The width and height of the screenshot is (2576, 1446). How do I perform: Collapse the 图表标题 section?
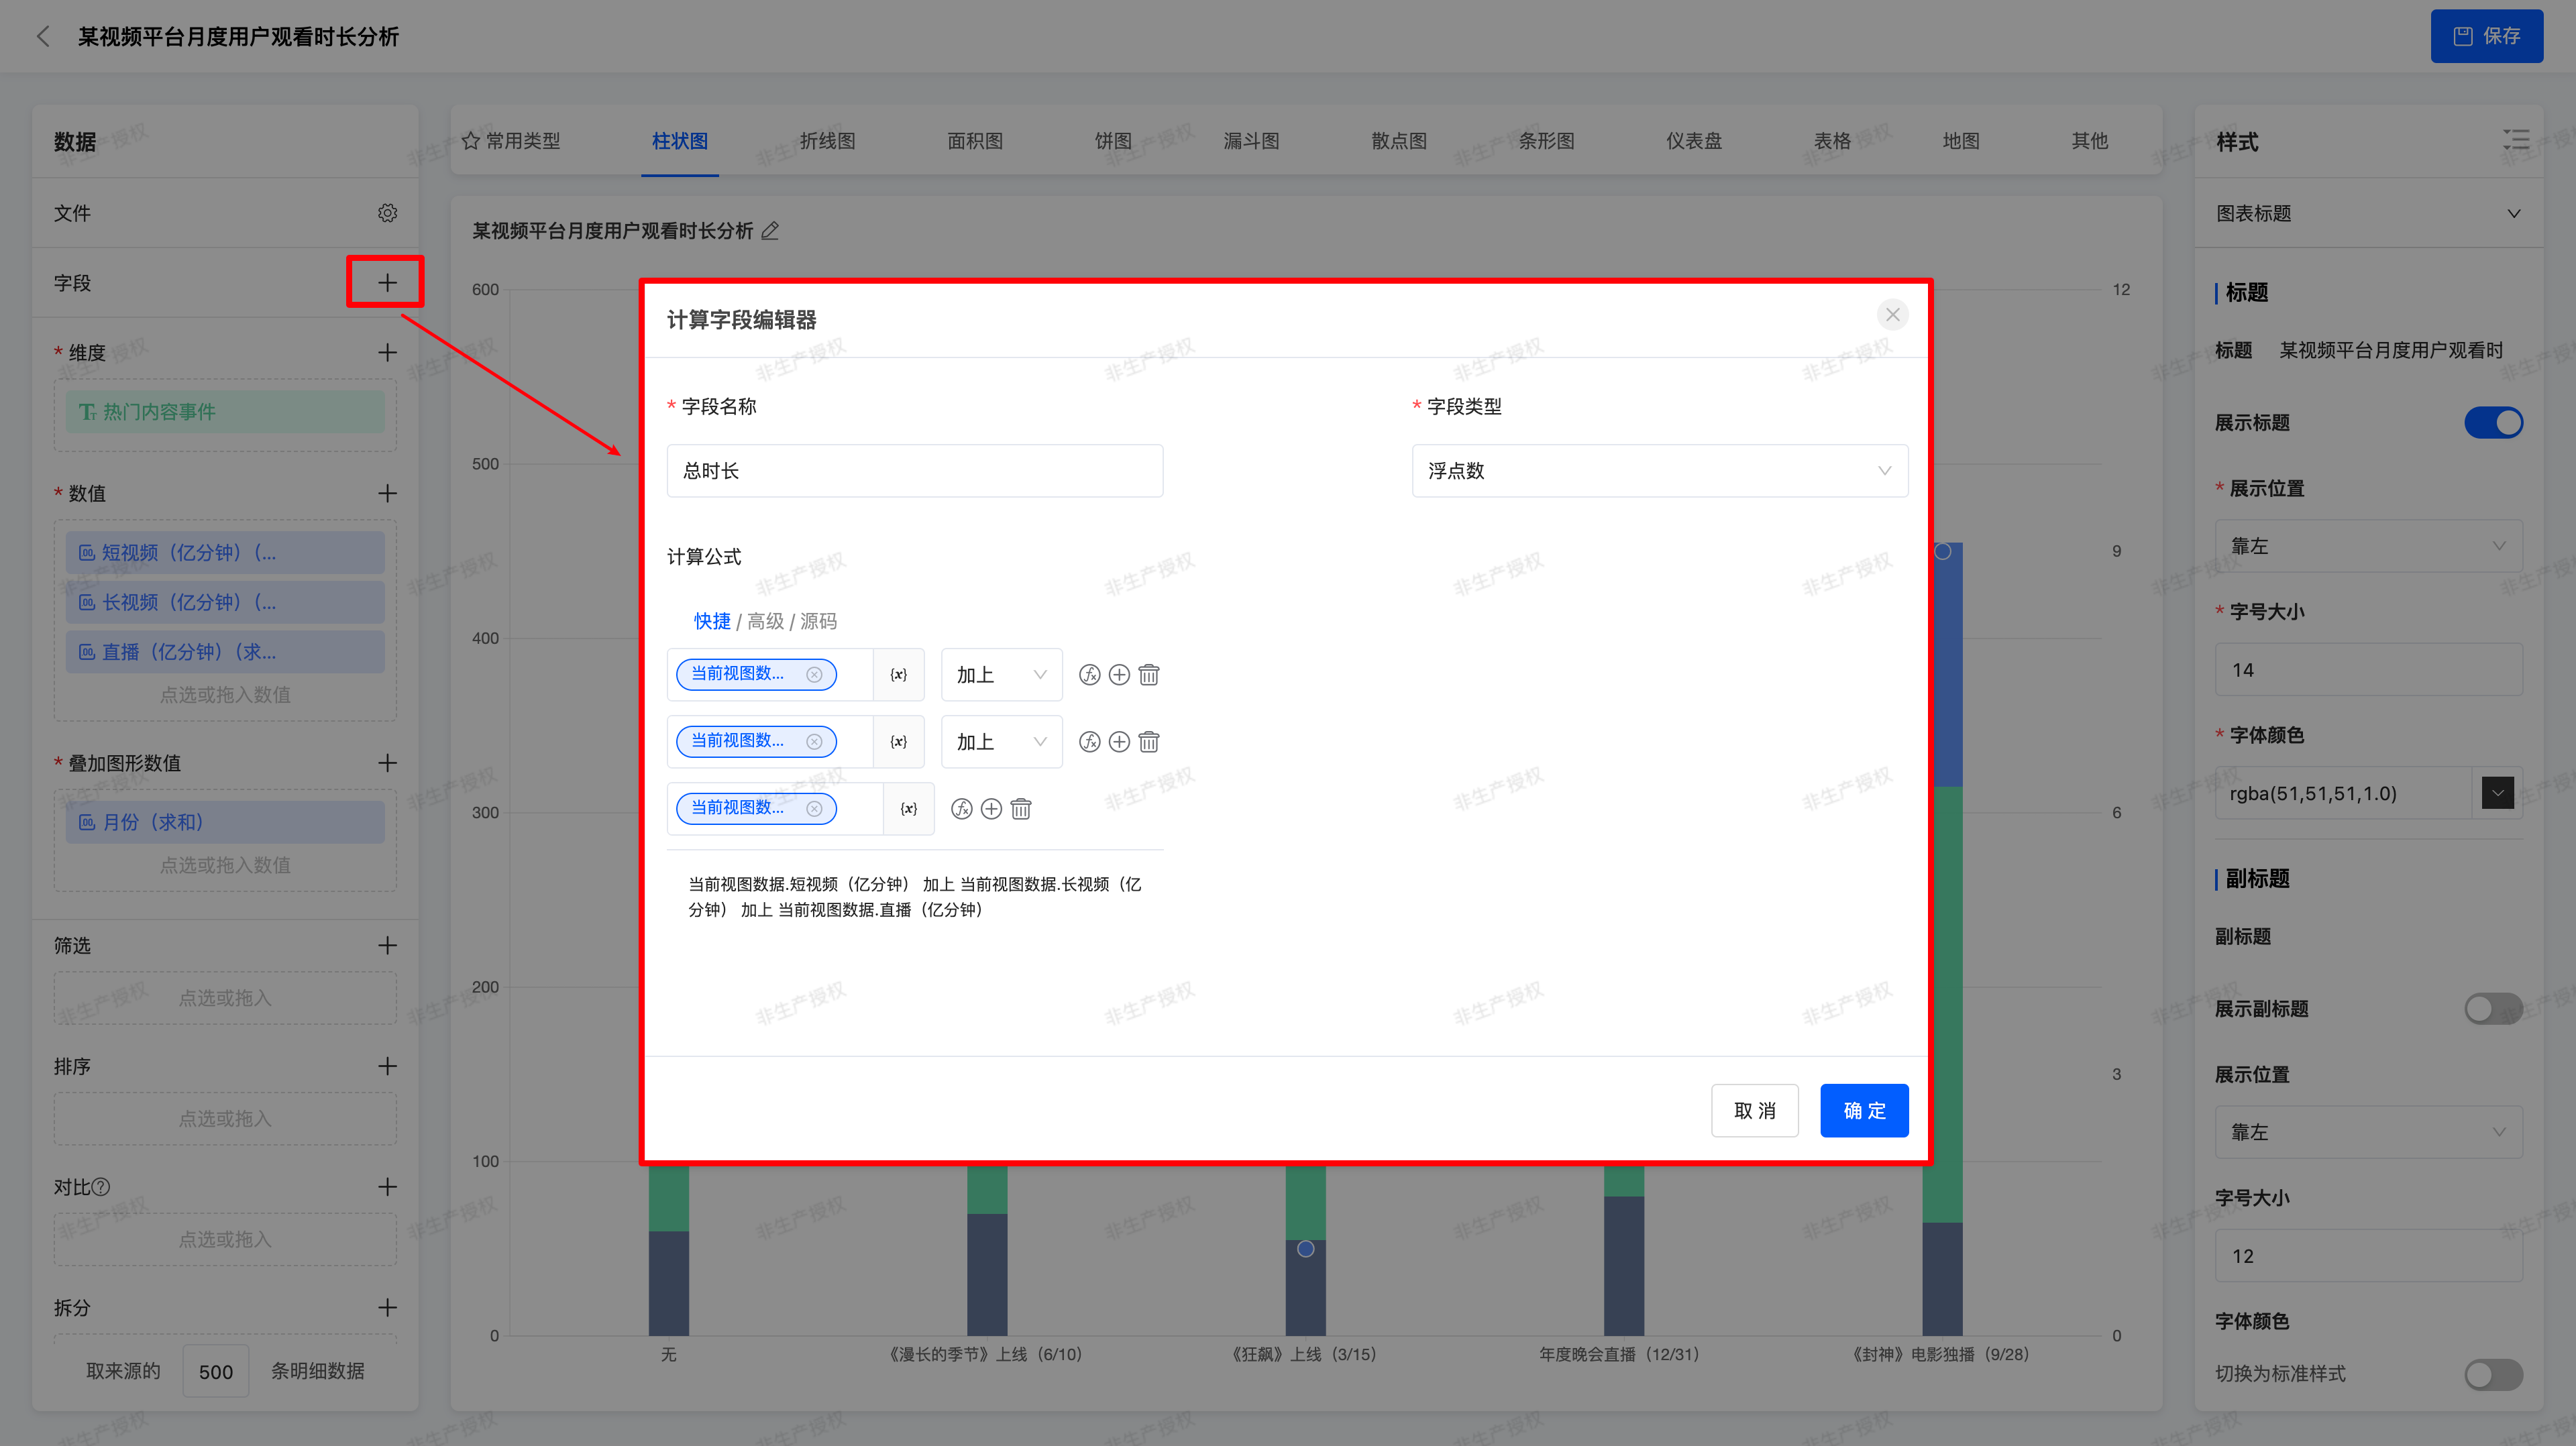2513,213
